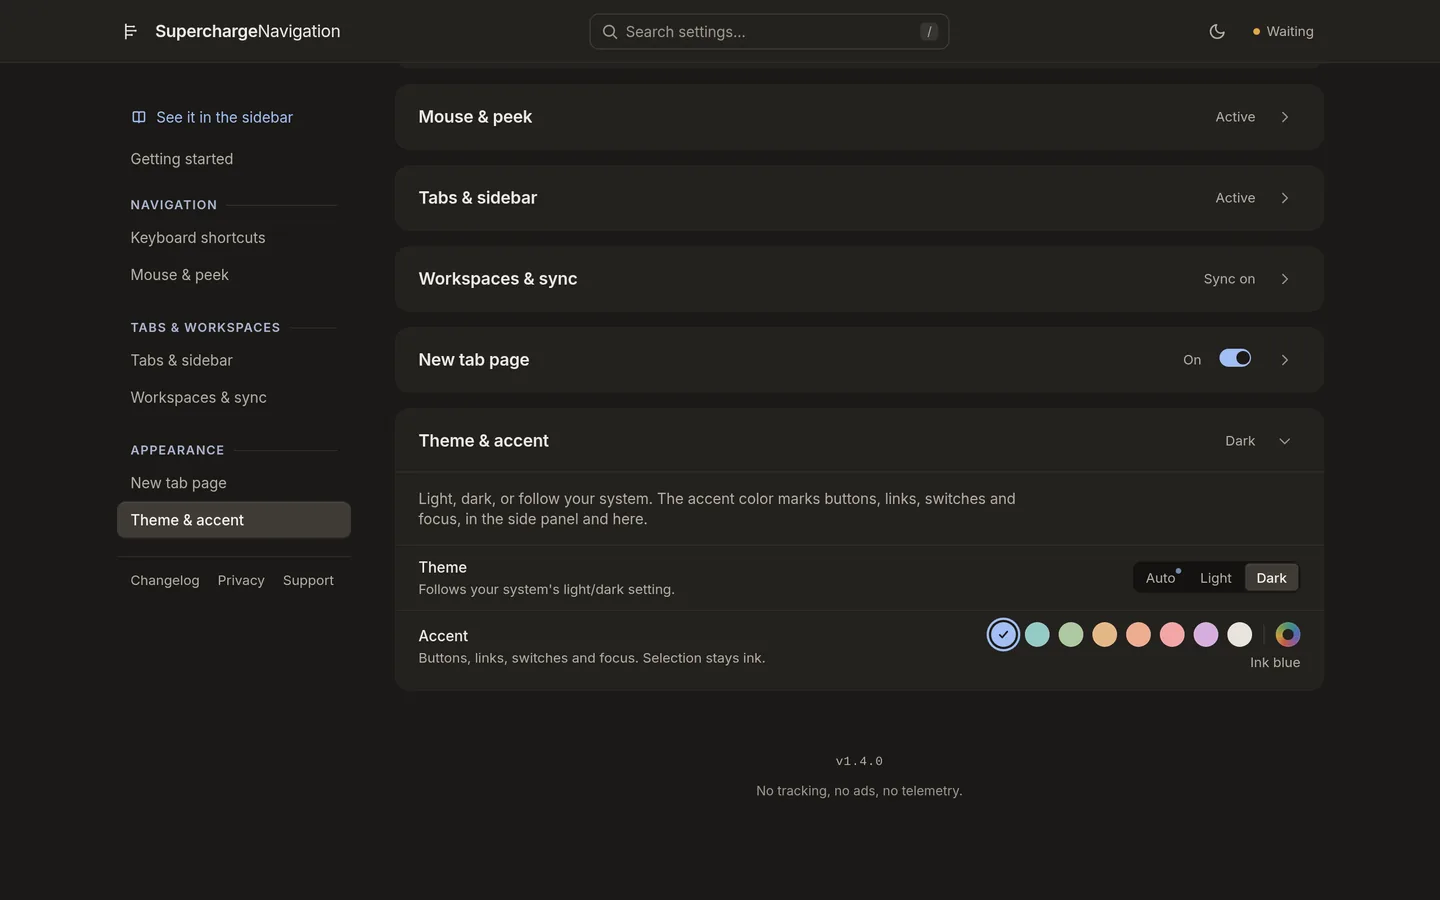1440x900 pixels.
Task: Select the checked ink blue accent swatch
Action: pyautogui.click(x=1003, y=634)
